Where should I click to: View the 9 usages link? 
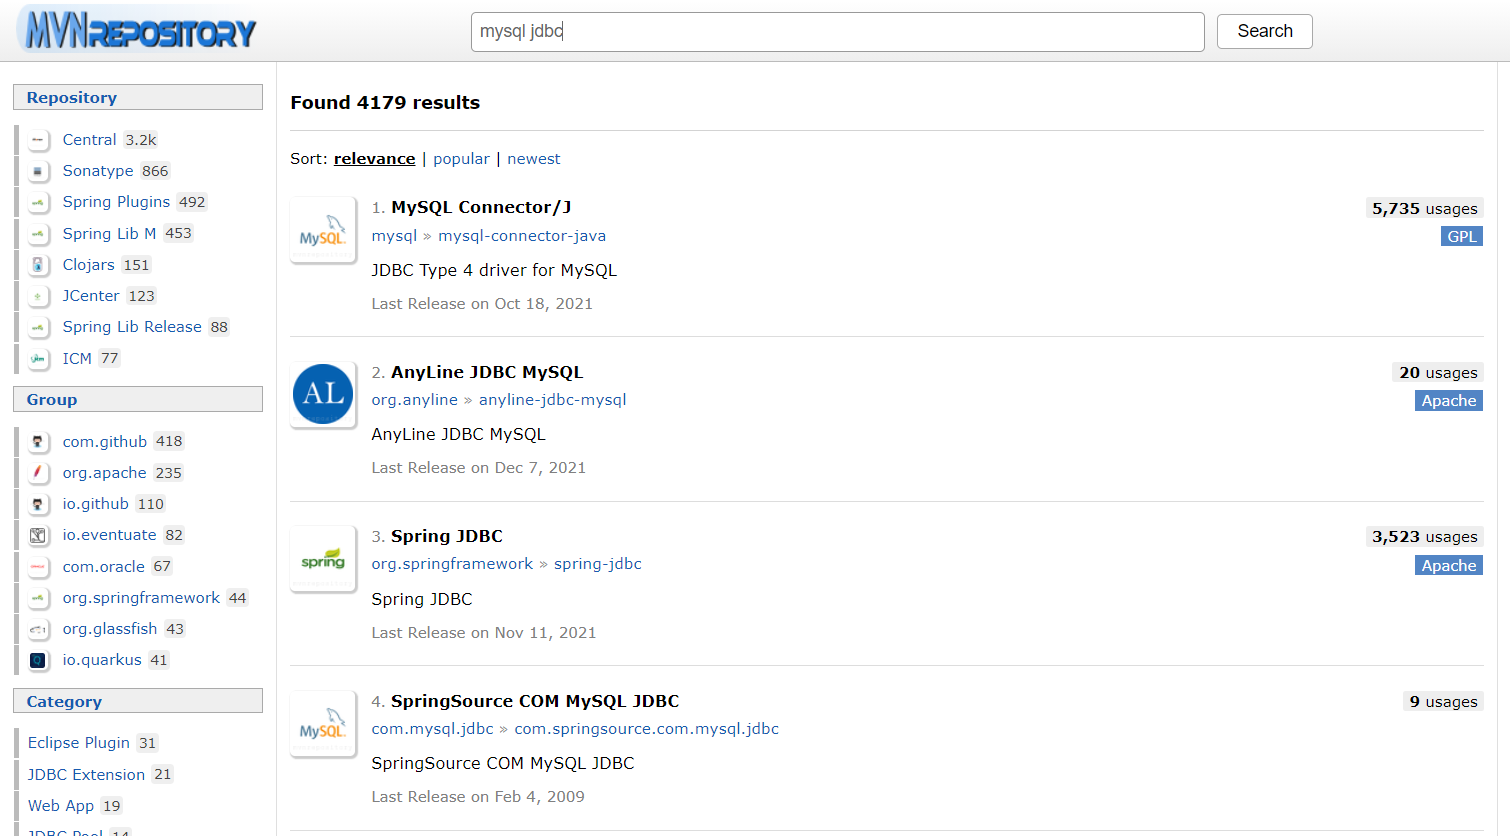pos(1443,702)
